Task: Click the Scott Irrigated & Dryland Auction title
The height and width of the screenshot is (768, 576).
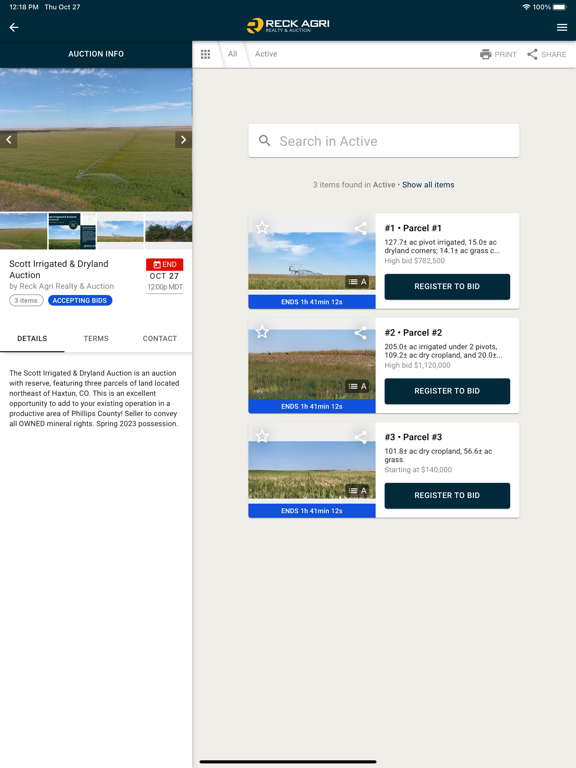Action: pyautogui.click(x=59, y=269)
